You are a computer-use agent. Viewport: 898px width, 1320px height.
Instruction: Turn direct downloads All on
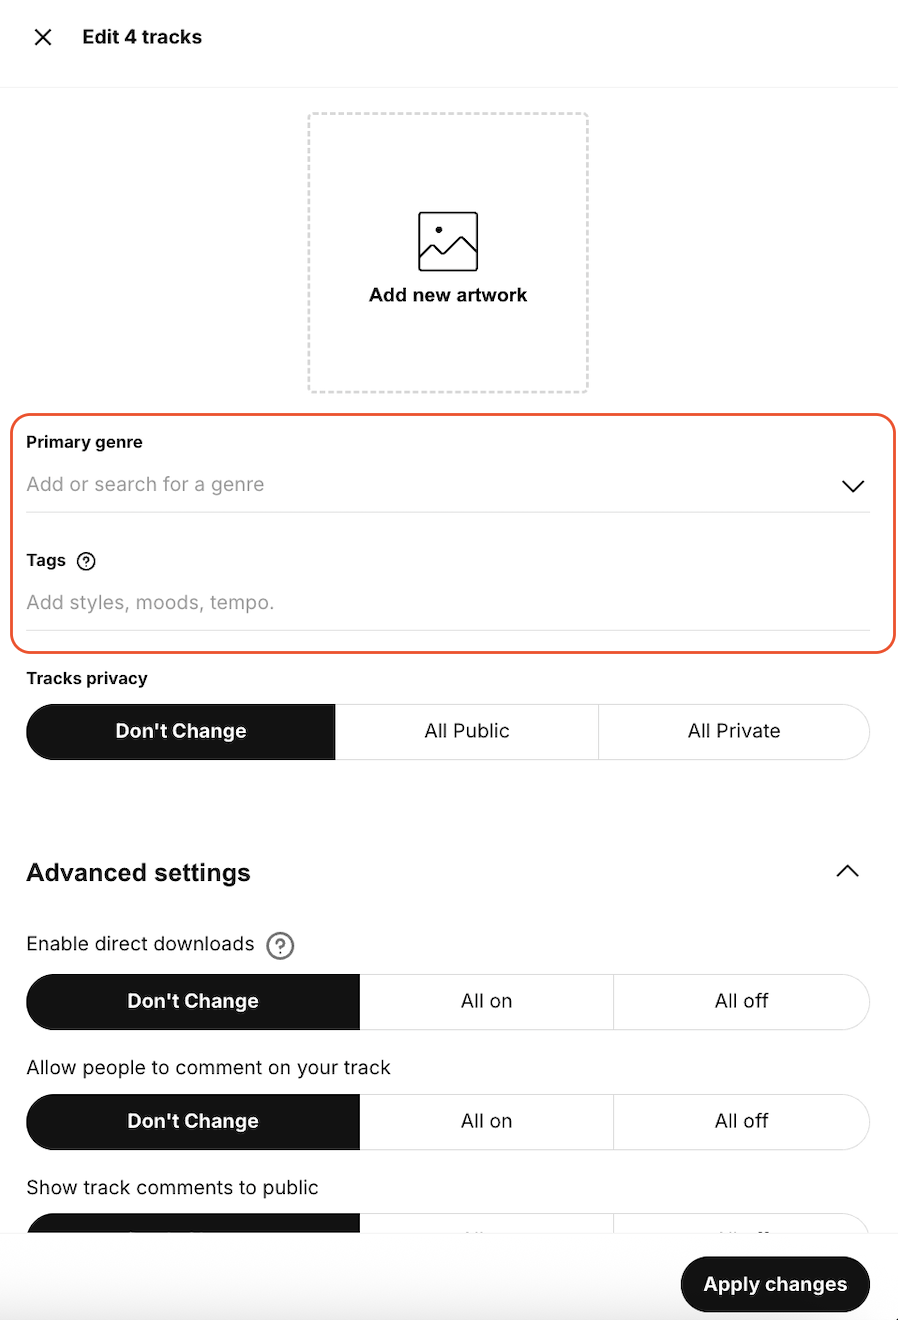pos(486,1001)
